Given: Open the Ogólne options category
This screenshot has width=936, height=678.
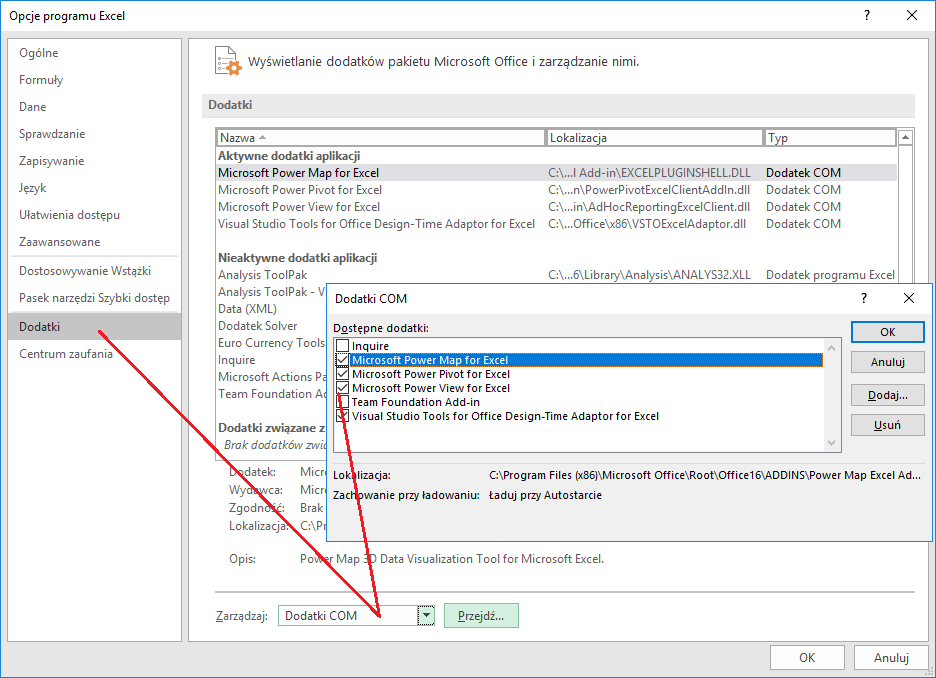Looking at the screenshot, I should coord(94,53).
